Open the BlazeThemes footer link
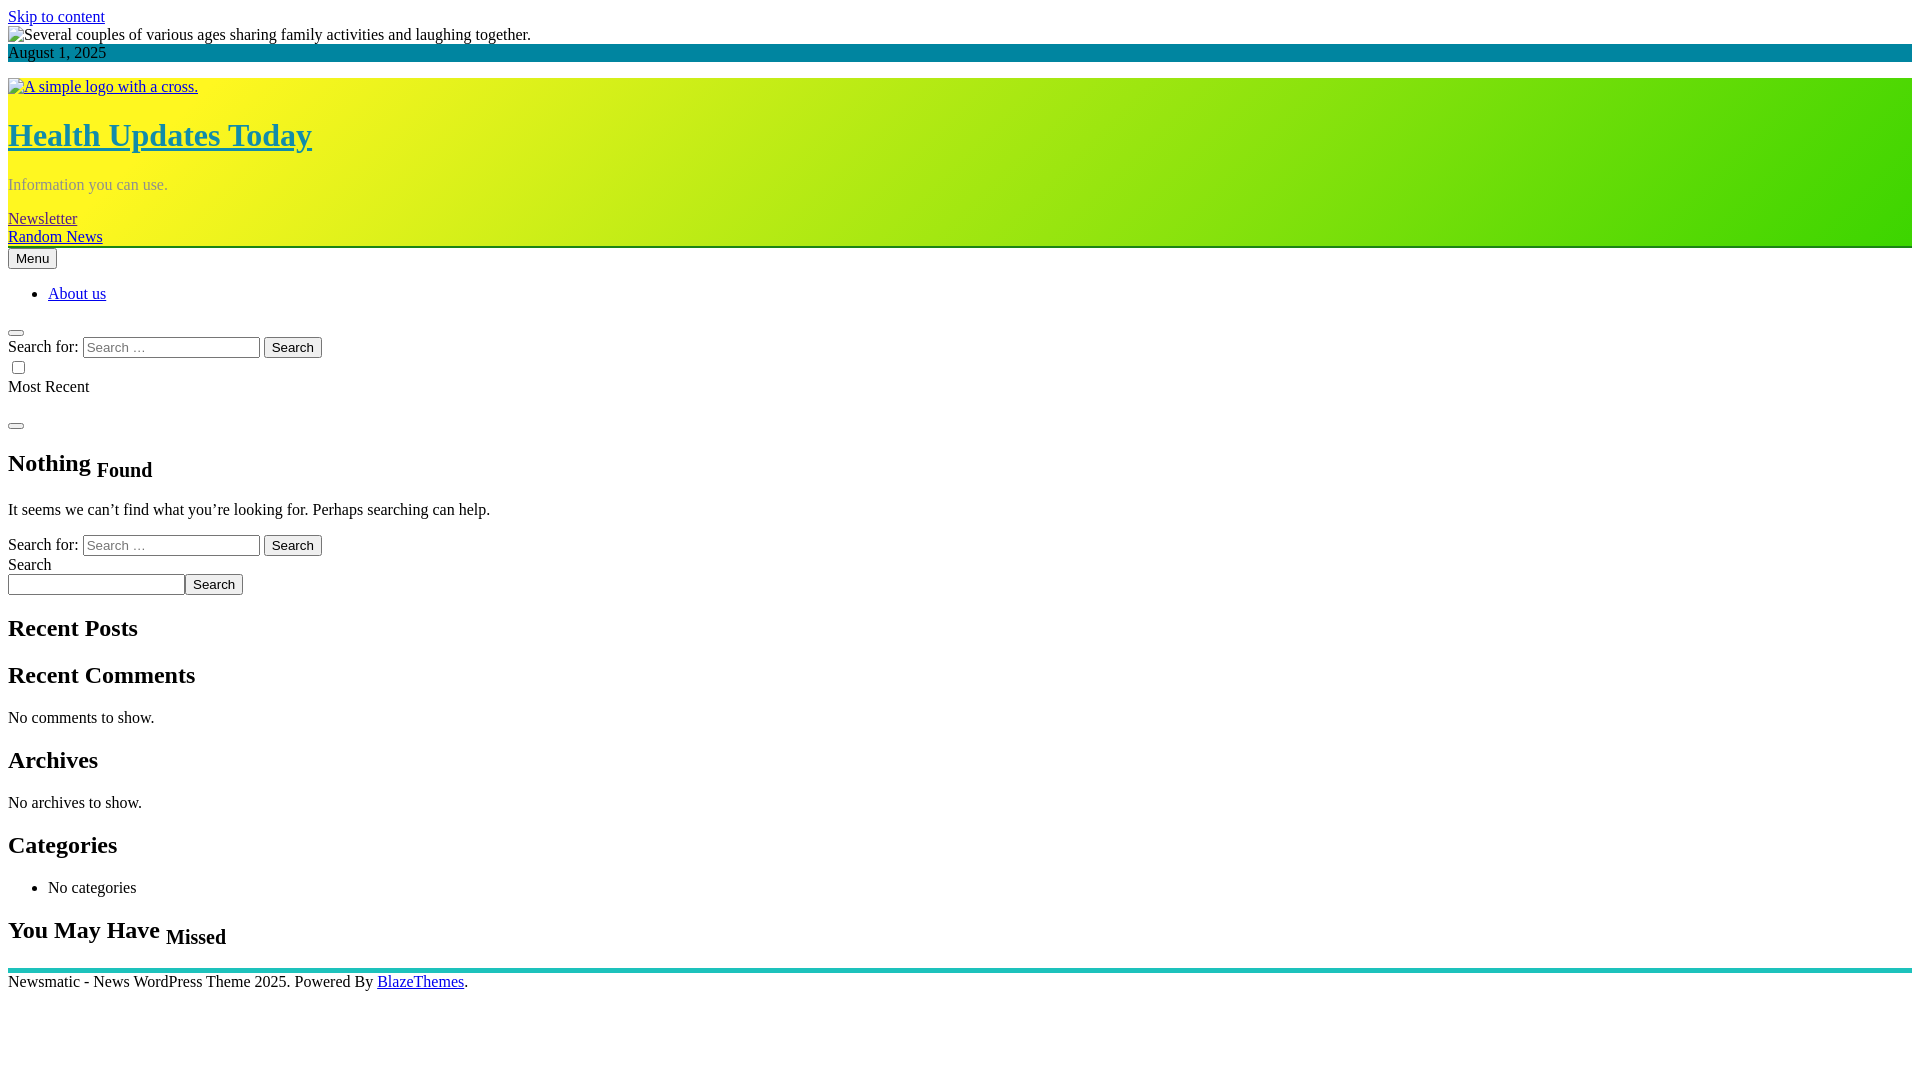This screenshot has width=1920, height=1080. pyautogui.click(x=420, y=981)
